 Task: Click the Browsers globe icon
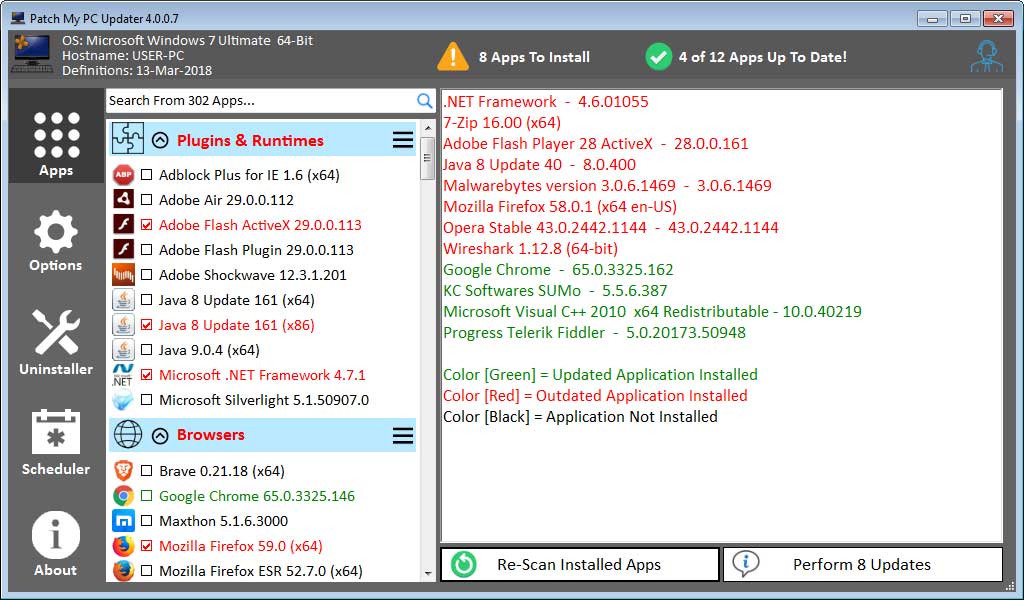128,434
